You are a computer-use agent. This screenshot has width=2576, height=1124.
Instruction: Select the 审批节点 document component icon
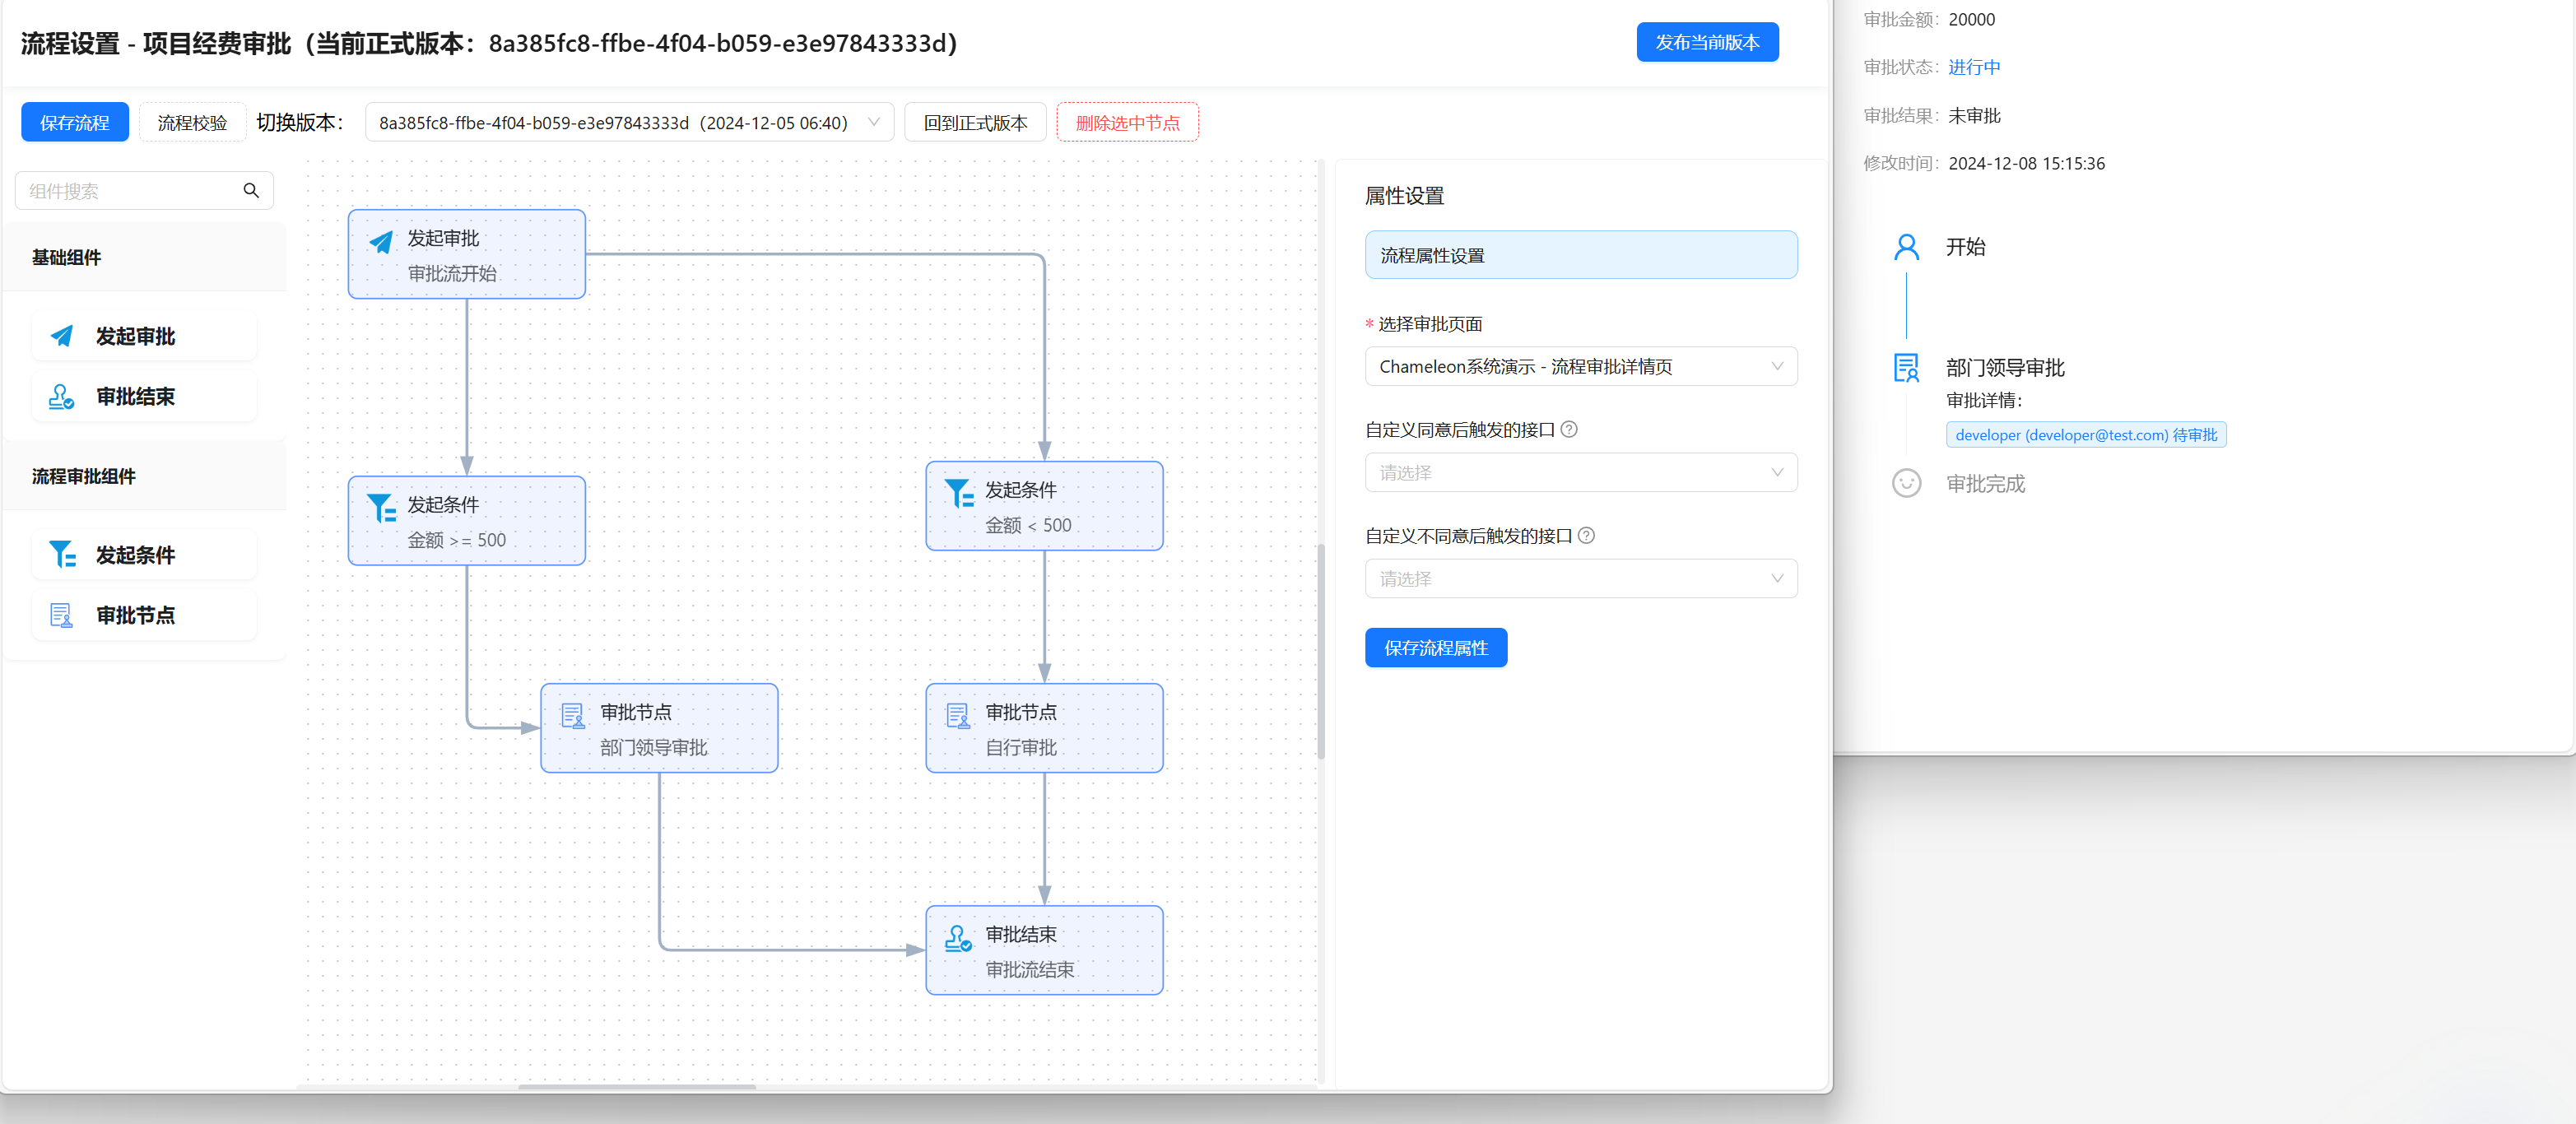62,615
